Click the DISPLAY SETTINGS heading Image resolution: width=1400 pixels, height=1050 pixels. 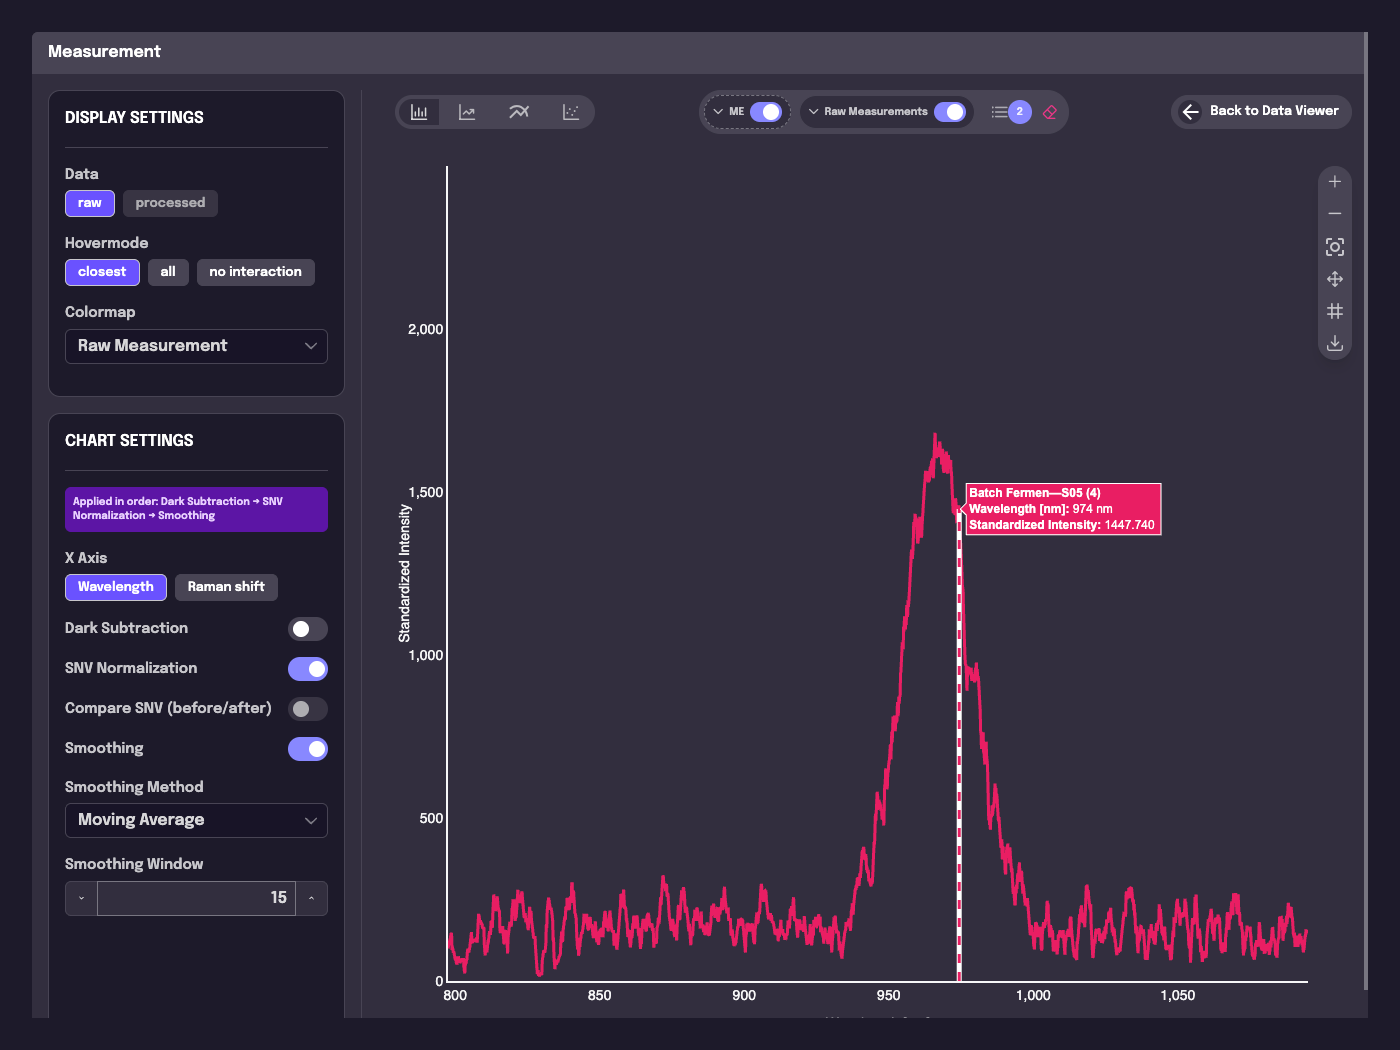134,118
